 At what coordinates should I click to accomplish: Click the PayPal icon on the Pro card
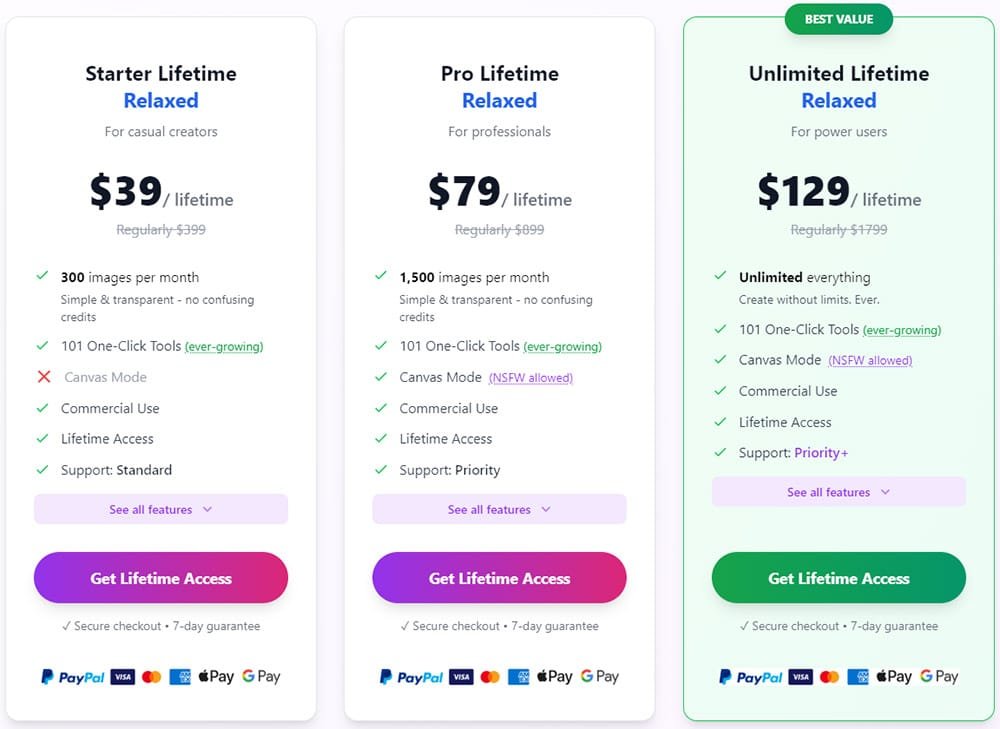pyautogui.click(x=410, y=676)
